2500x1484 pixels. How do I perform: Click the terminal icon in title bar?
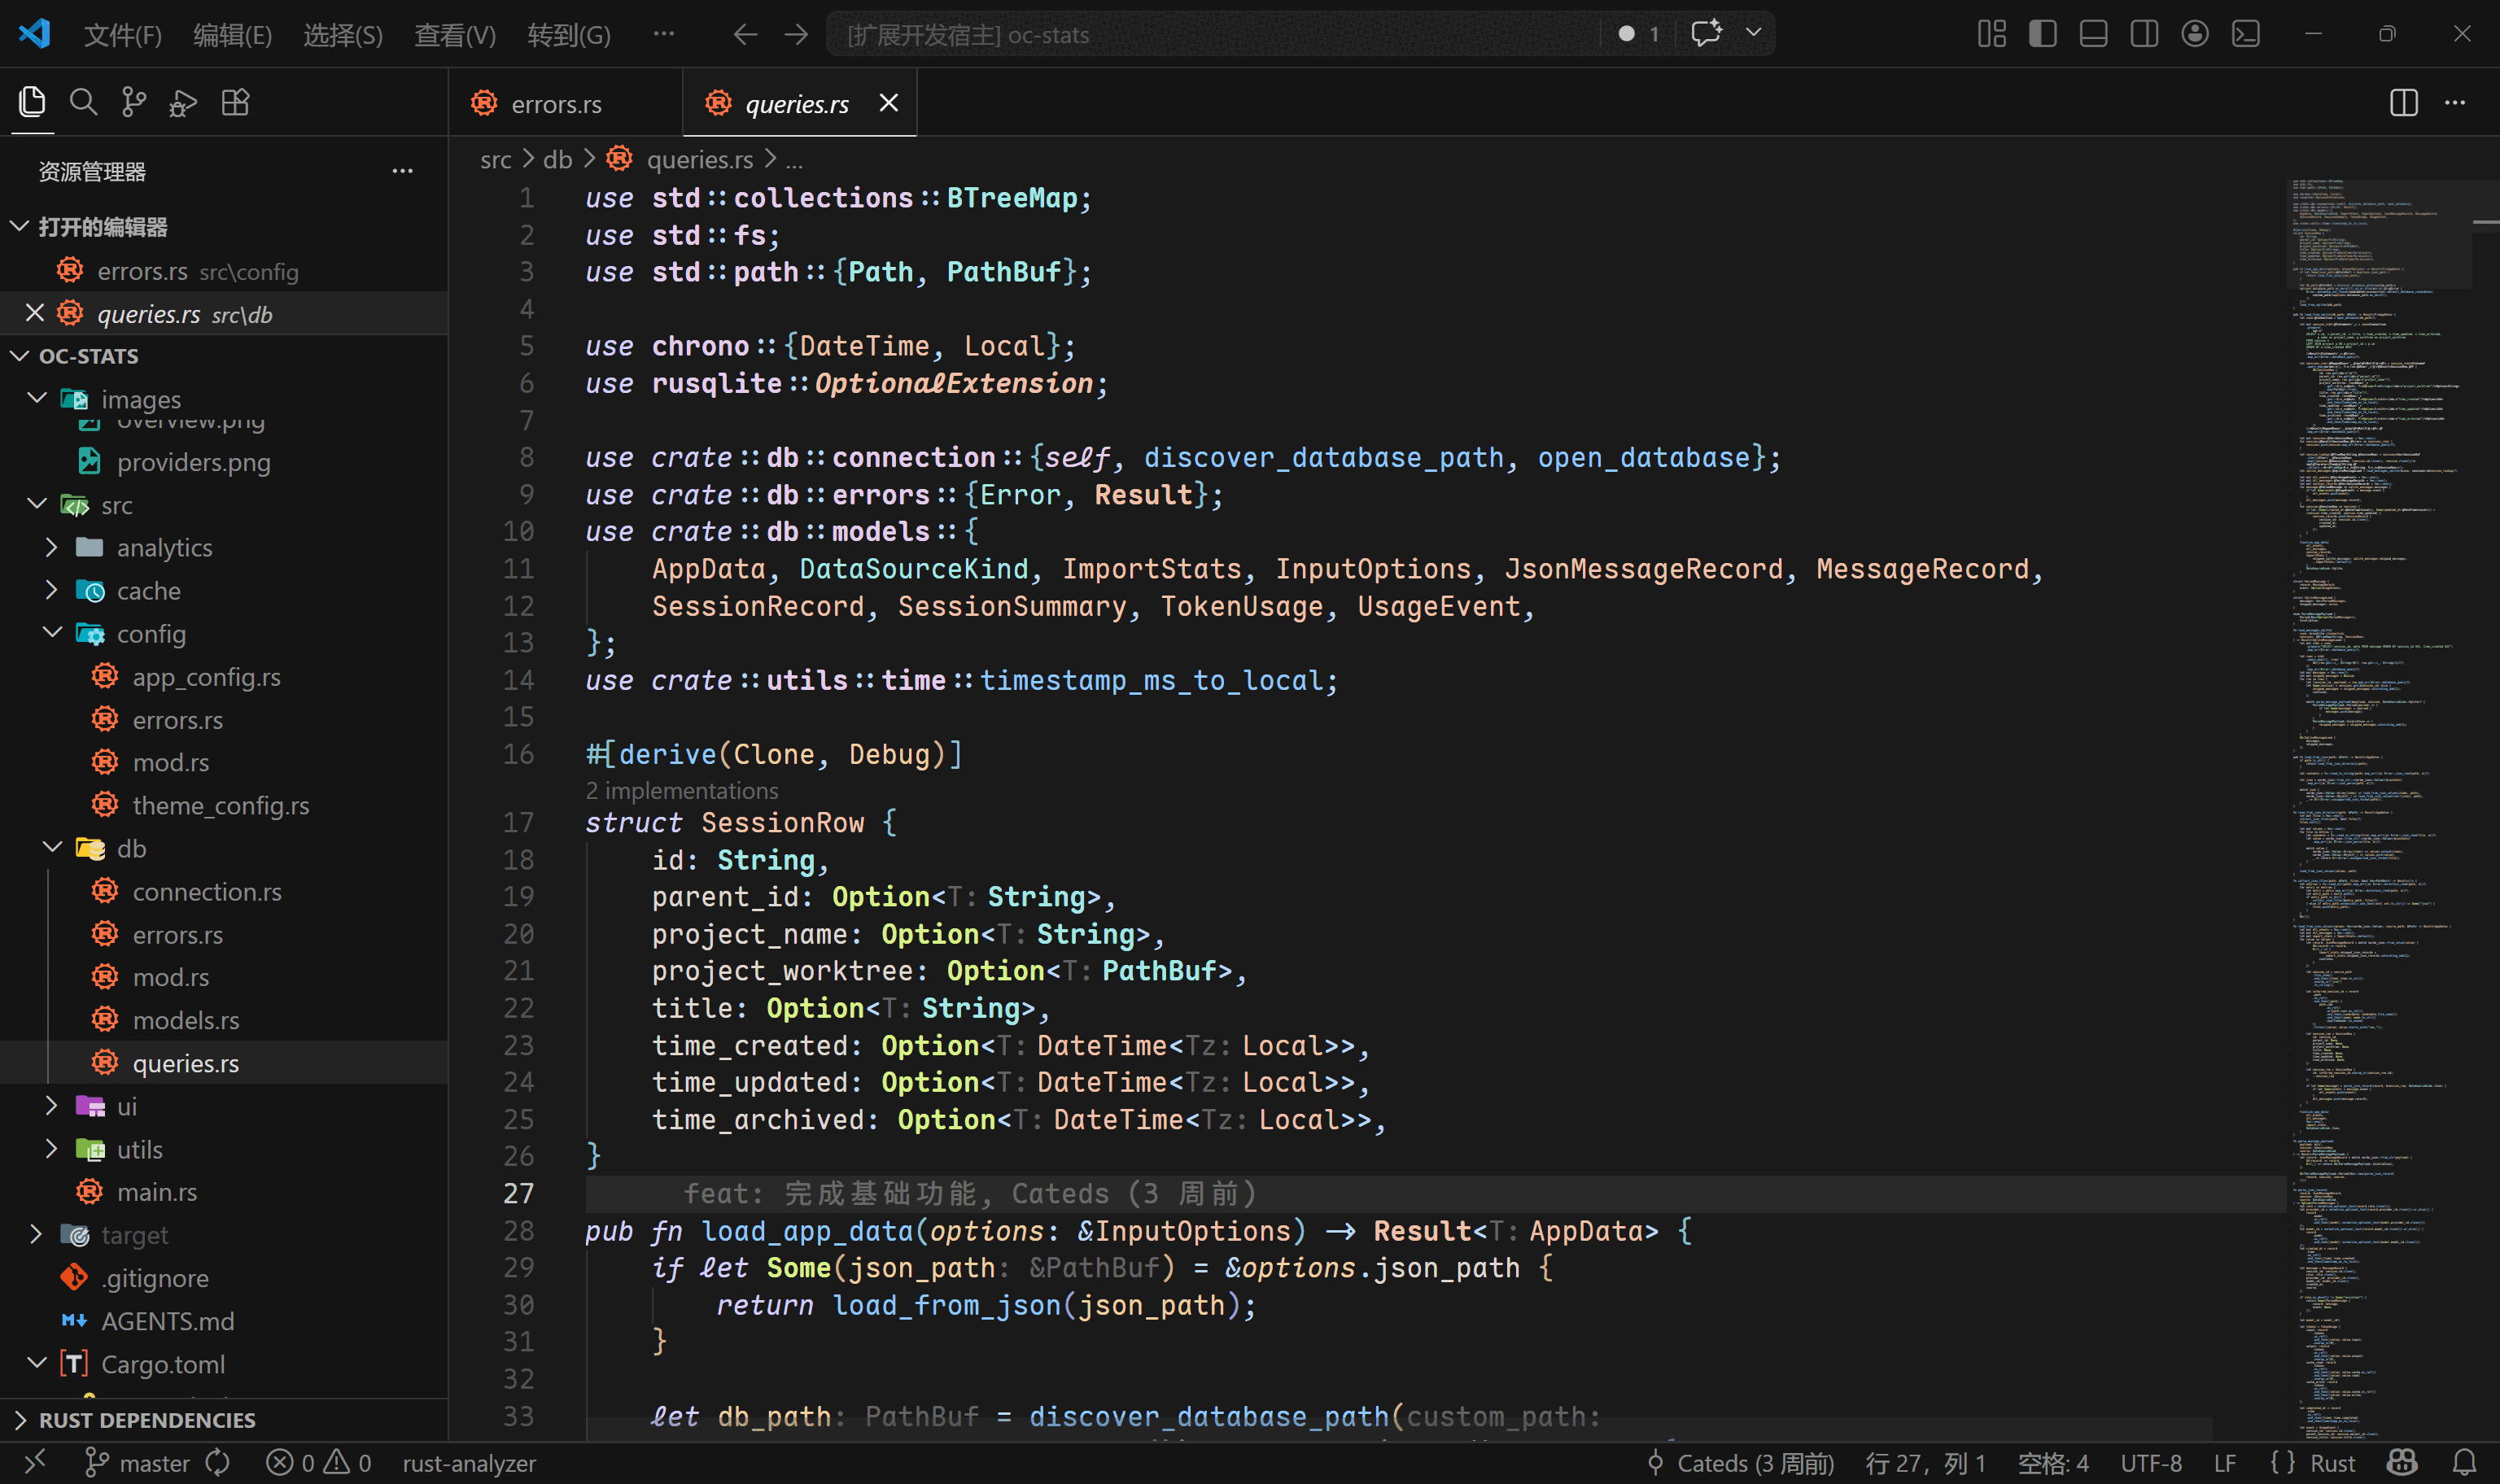point(2246,34)
